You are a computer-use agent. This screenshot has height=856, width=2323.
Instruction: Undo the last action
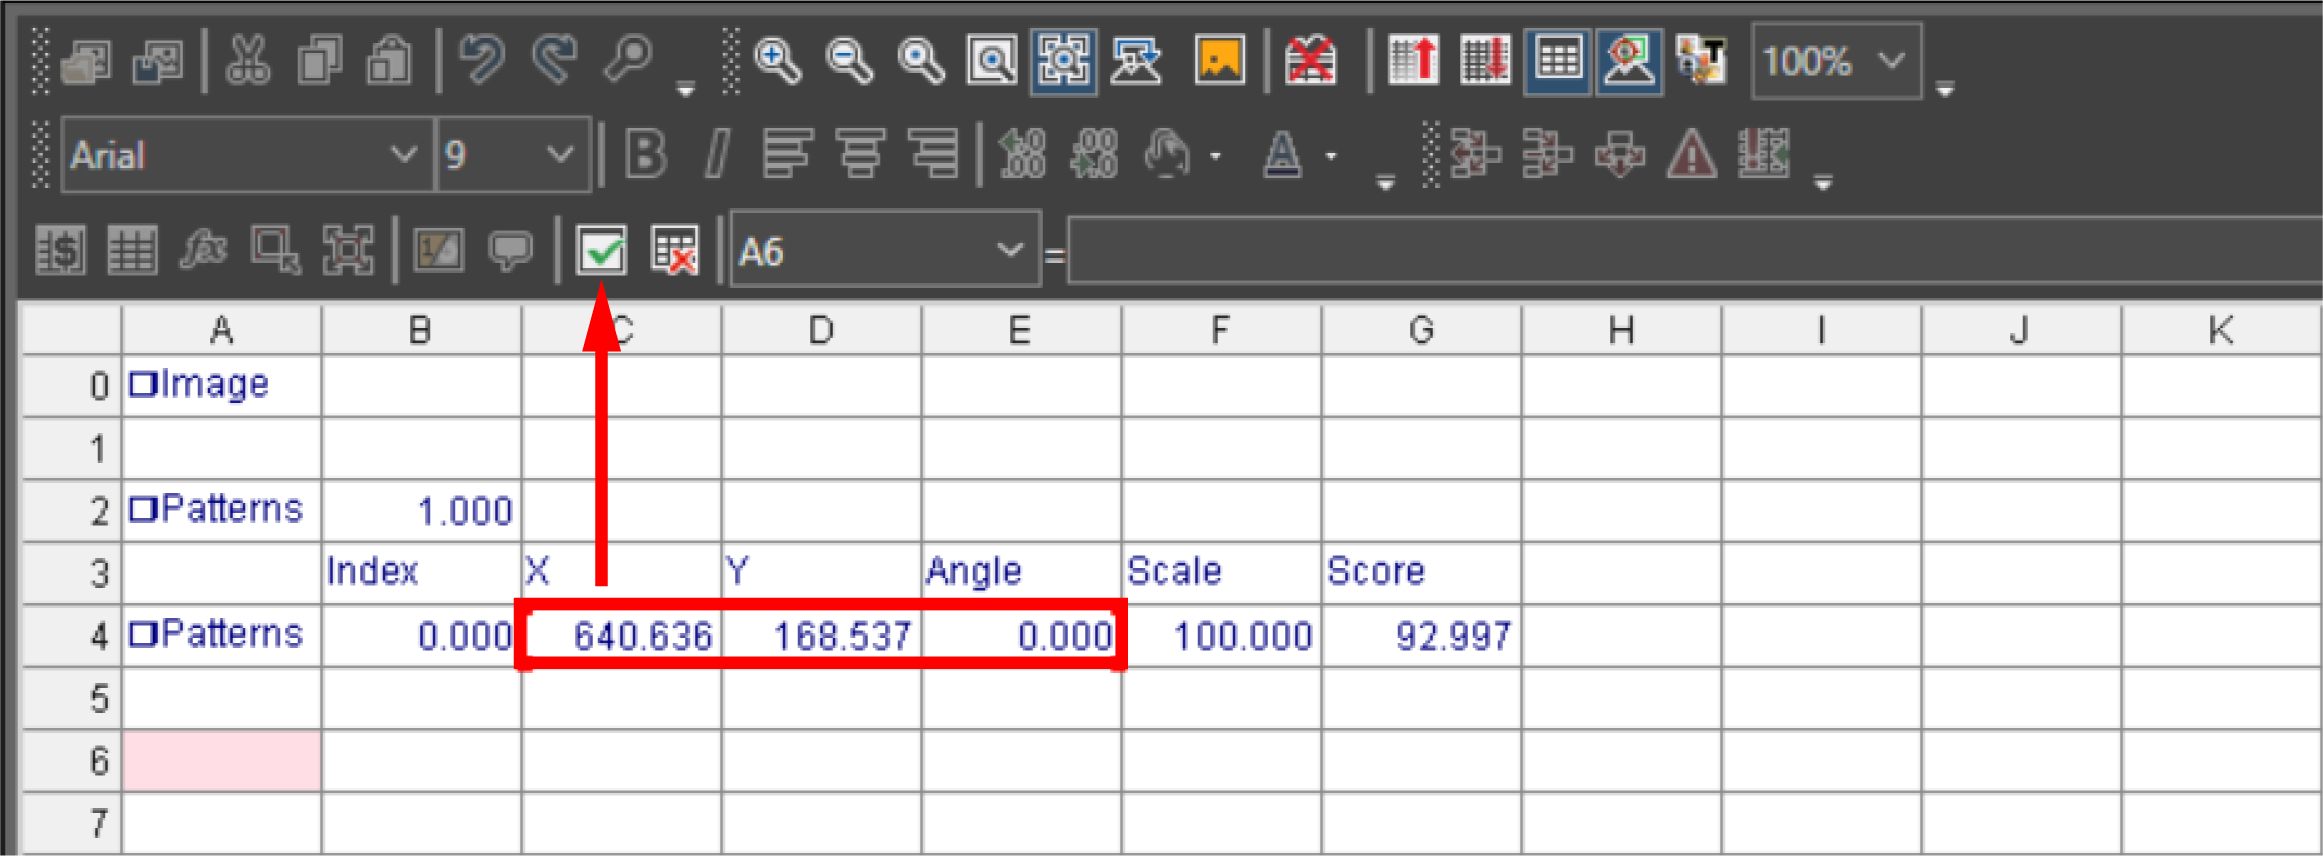482,60
